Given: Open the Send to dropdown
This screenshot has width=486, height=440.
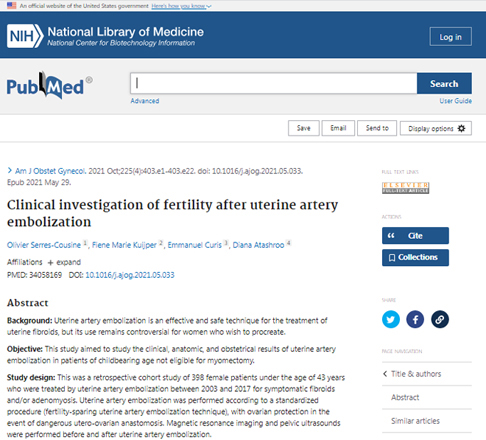Looking at the screenshot, I should pos(377,128).
